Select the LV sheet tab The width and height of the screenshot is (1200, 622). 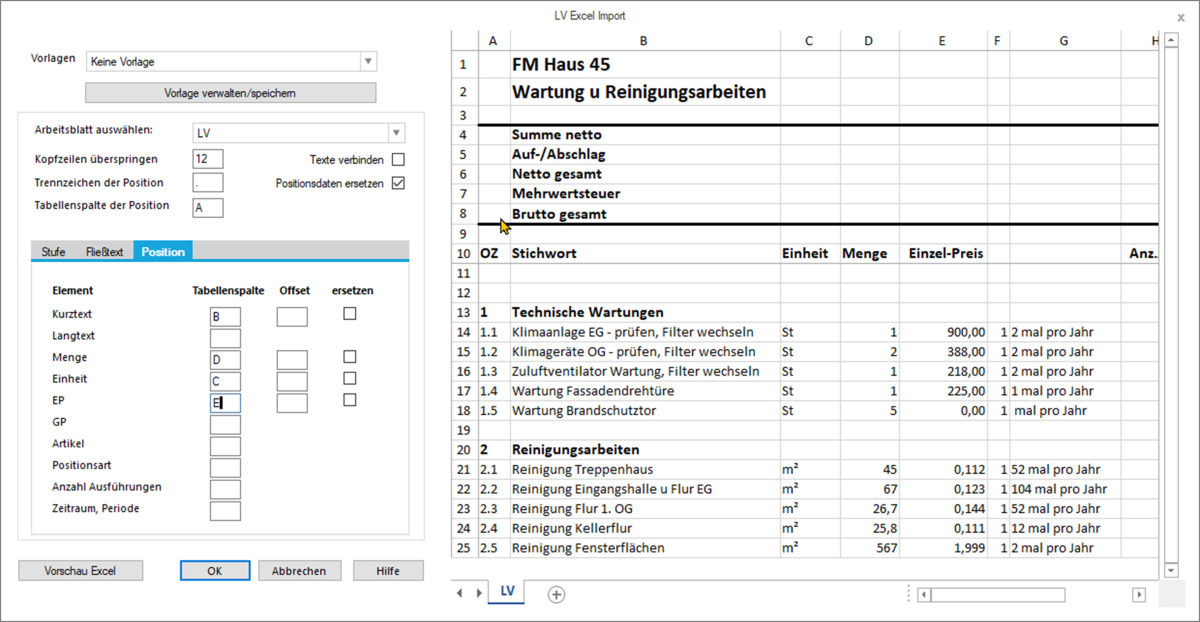[x=508, y=592]
